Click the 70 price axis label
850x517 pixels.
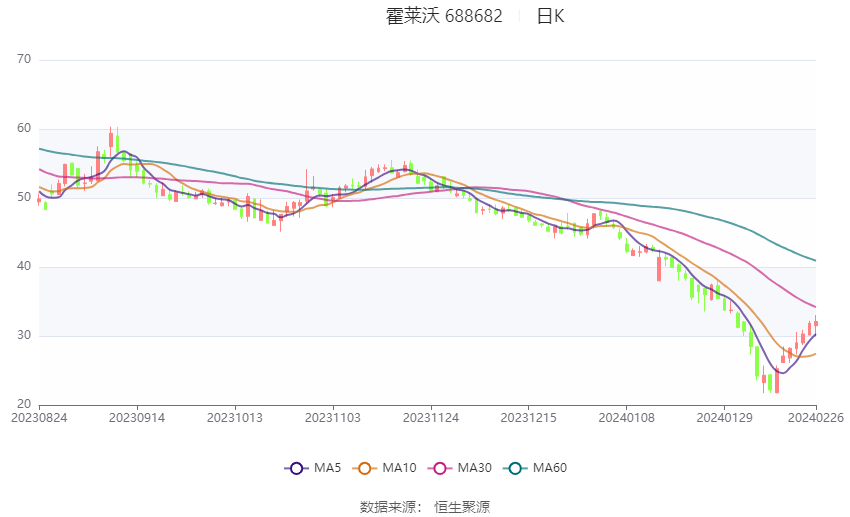[x=24, y=59]
